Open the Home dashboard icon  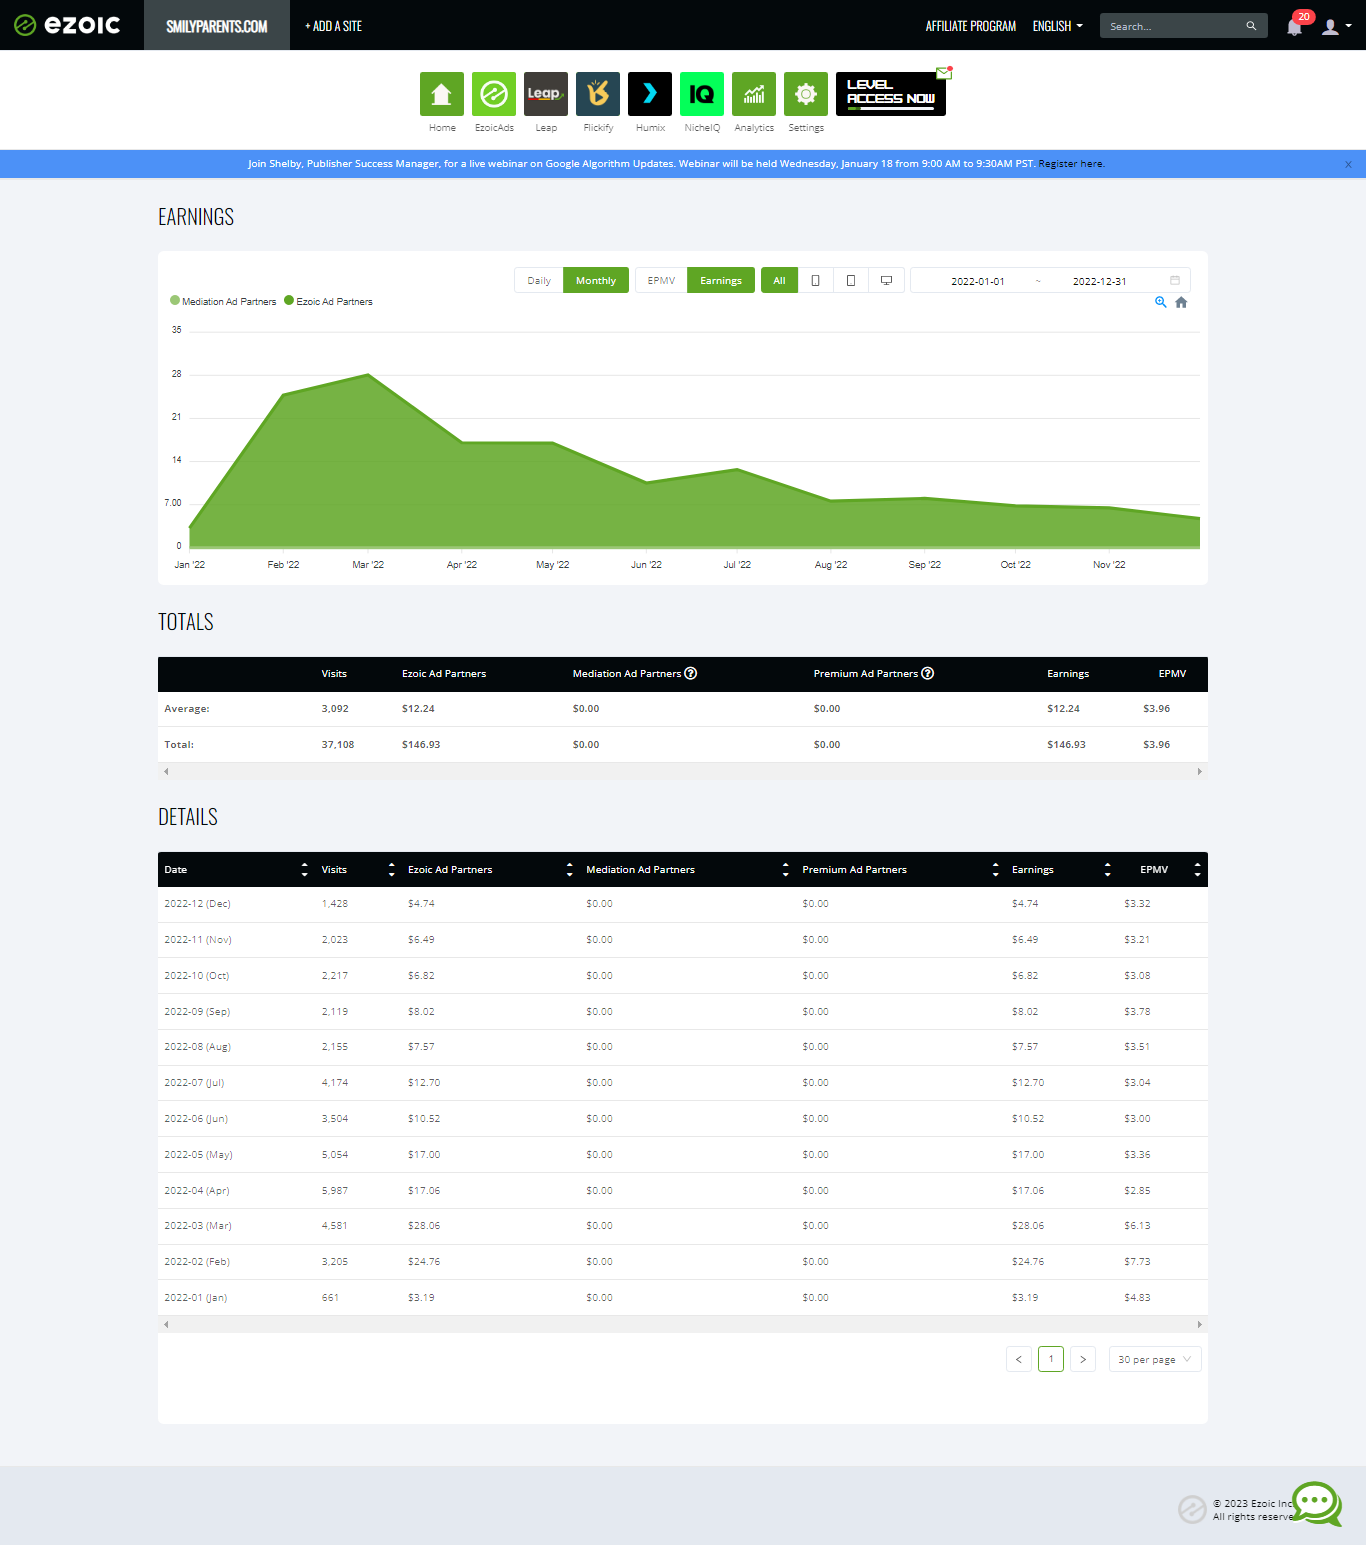441,94
